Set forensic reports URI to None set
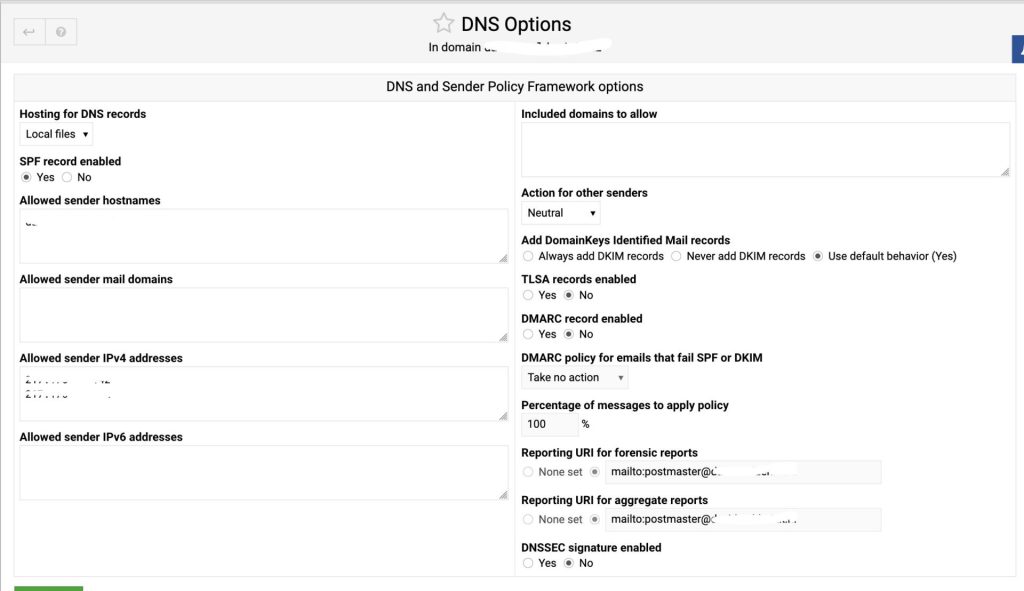The width and height of the screenshot is (1024, 591). (x=528, y=471)
